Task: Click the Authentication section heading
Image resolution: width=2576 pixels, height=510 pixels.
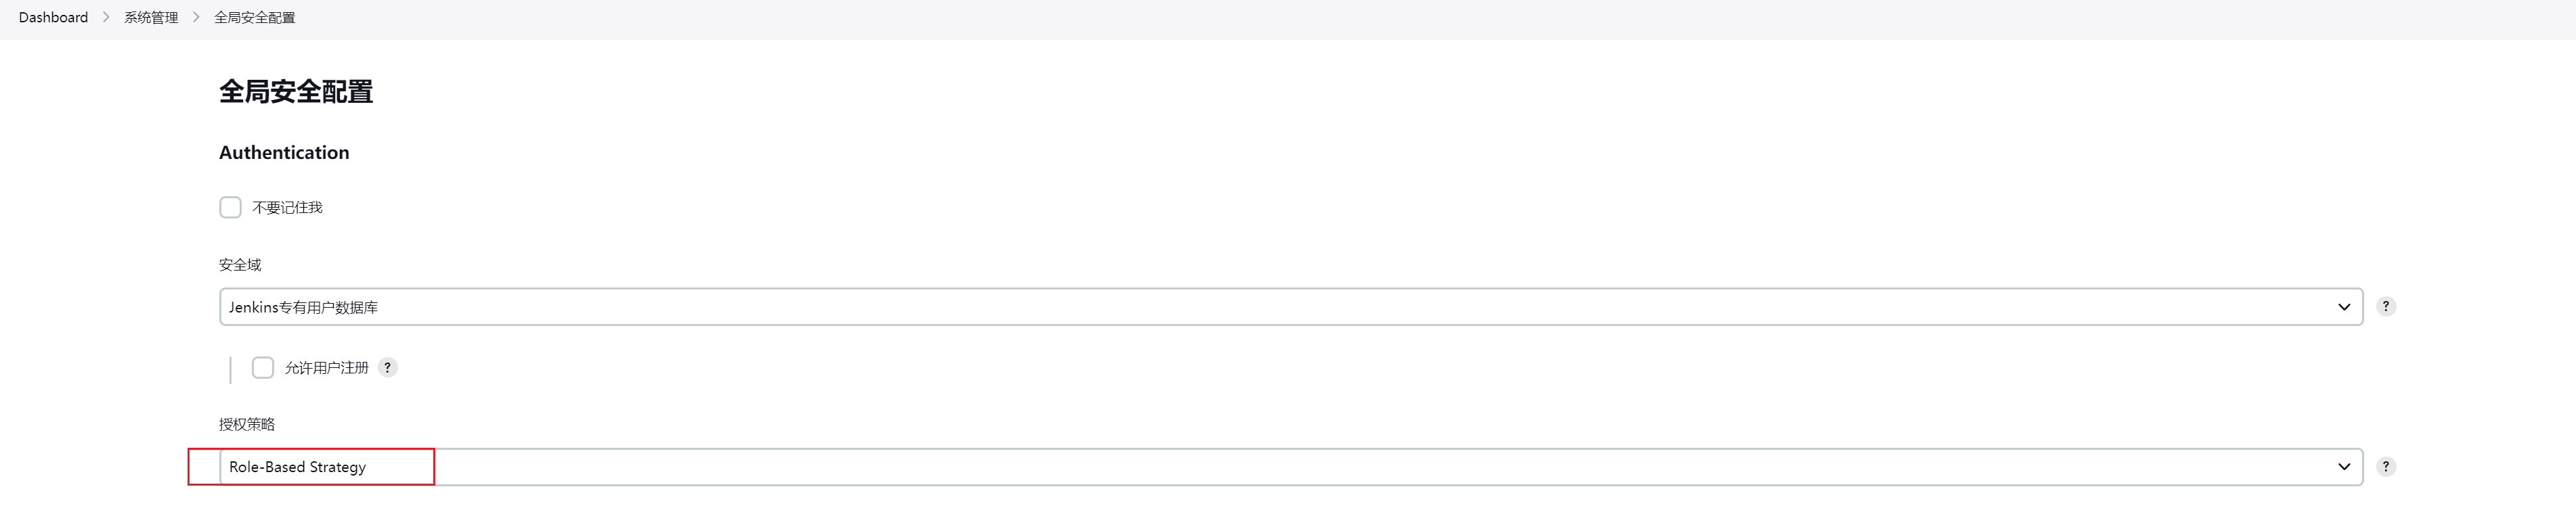Action: [x=284, y=152]
